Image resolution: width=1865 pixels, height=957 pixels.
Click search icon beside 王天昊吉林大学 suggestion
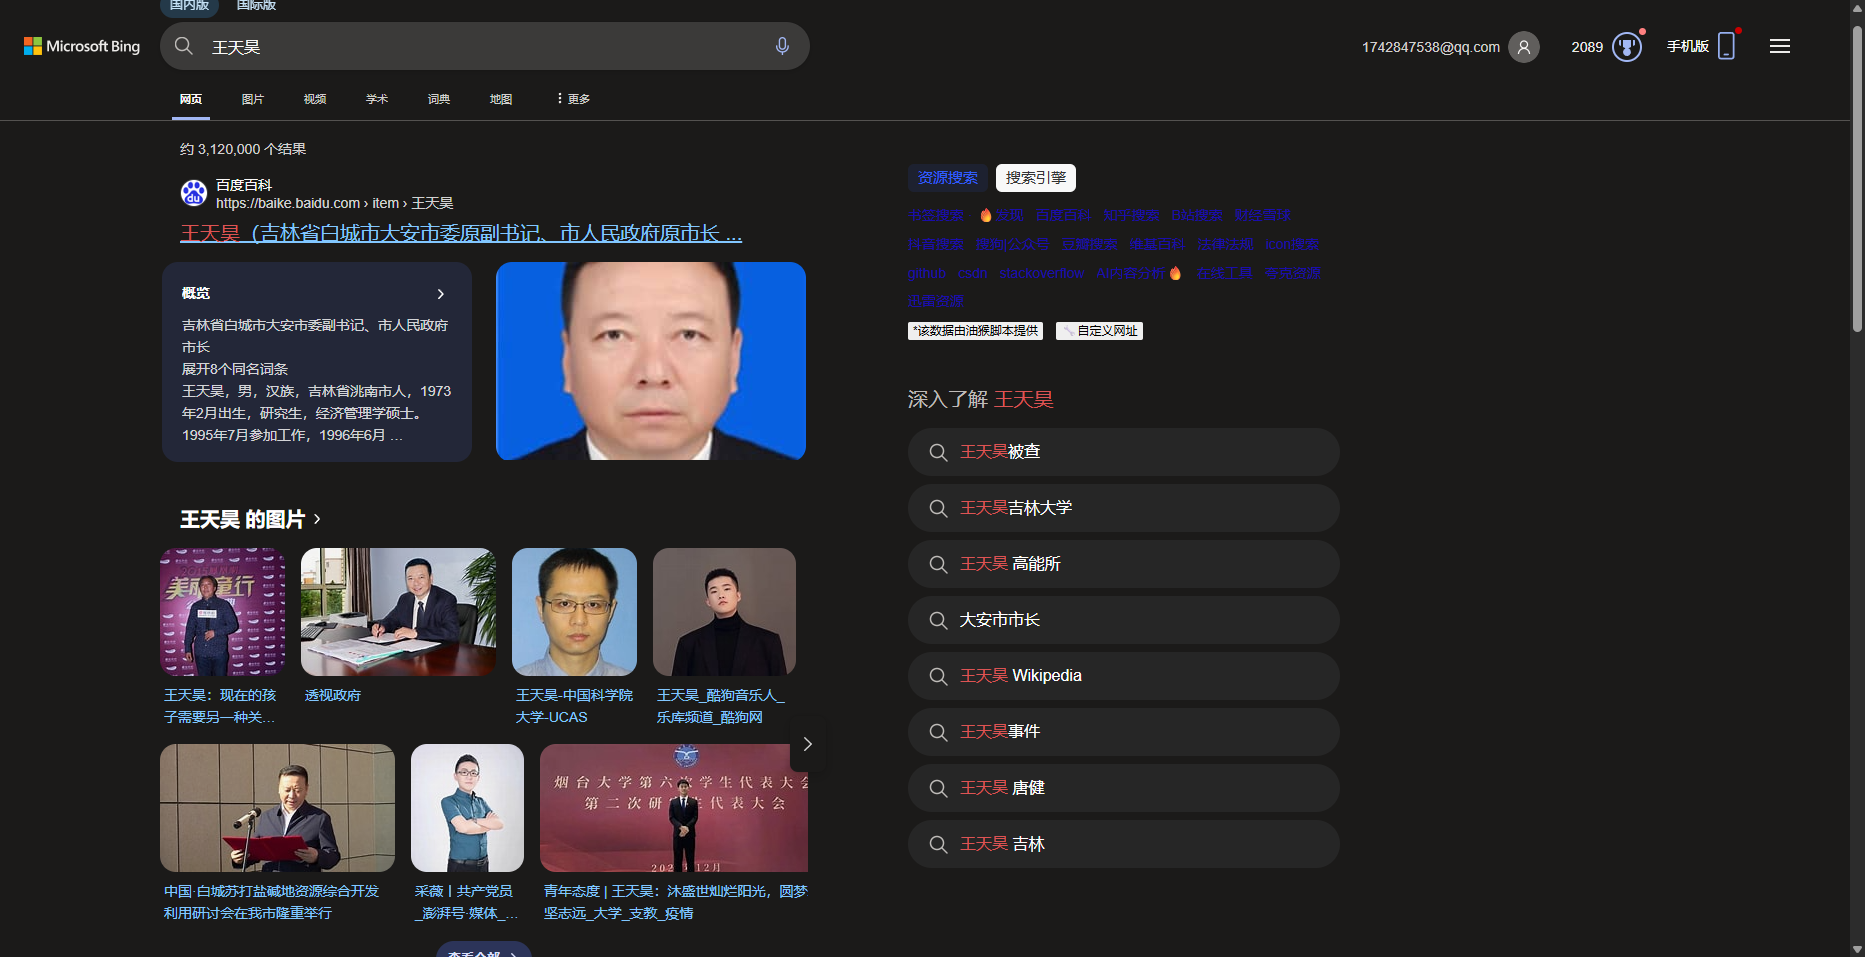[x=938, y=508]
